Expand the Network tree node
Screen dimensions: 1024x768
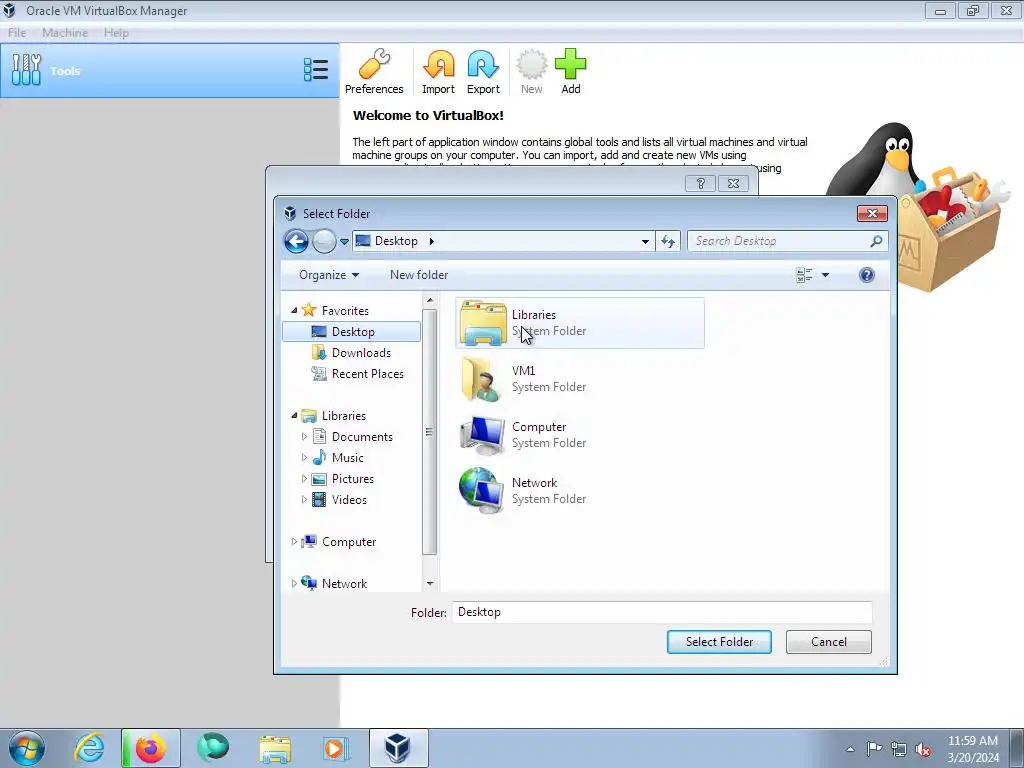(294, 583)
